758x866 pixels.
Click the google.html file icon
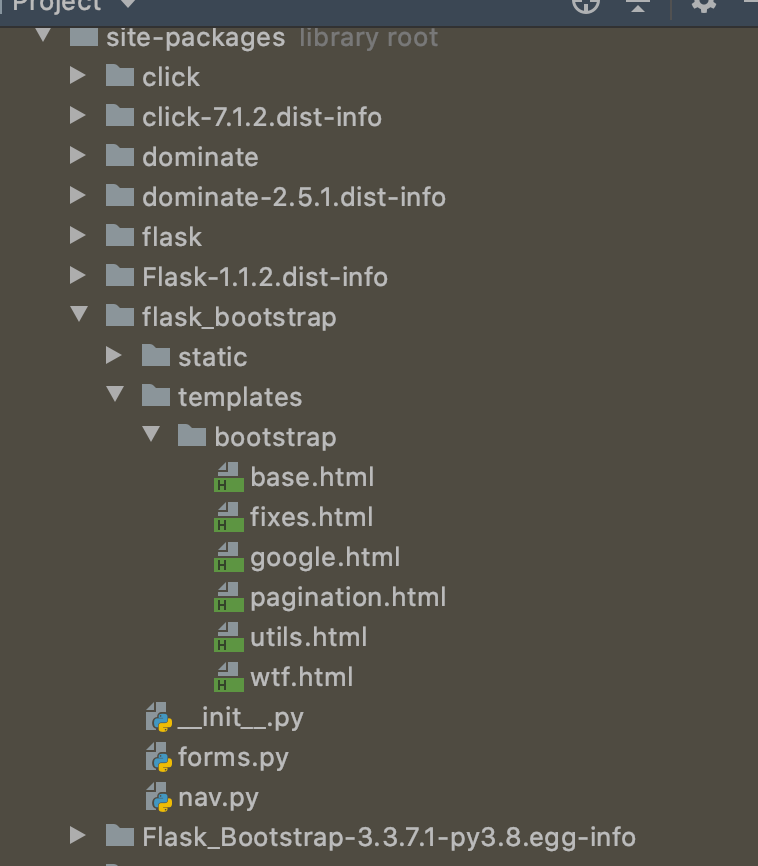tap(229, 557)
